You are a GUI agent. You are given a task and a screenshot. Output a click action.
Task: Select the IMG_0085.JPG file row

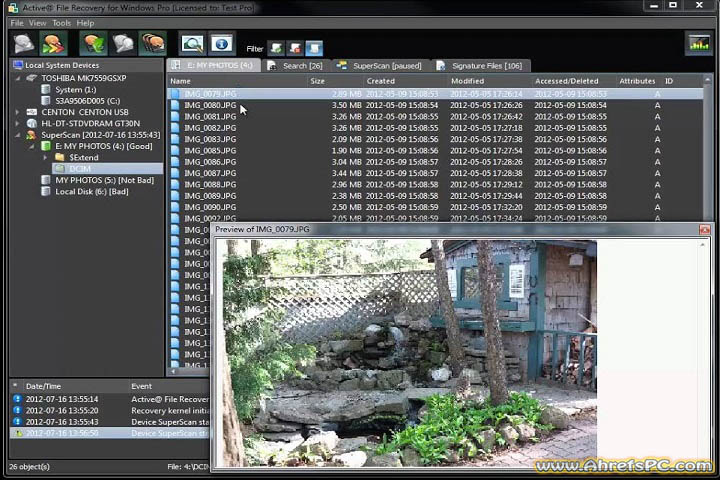point(210,151)
